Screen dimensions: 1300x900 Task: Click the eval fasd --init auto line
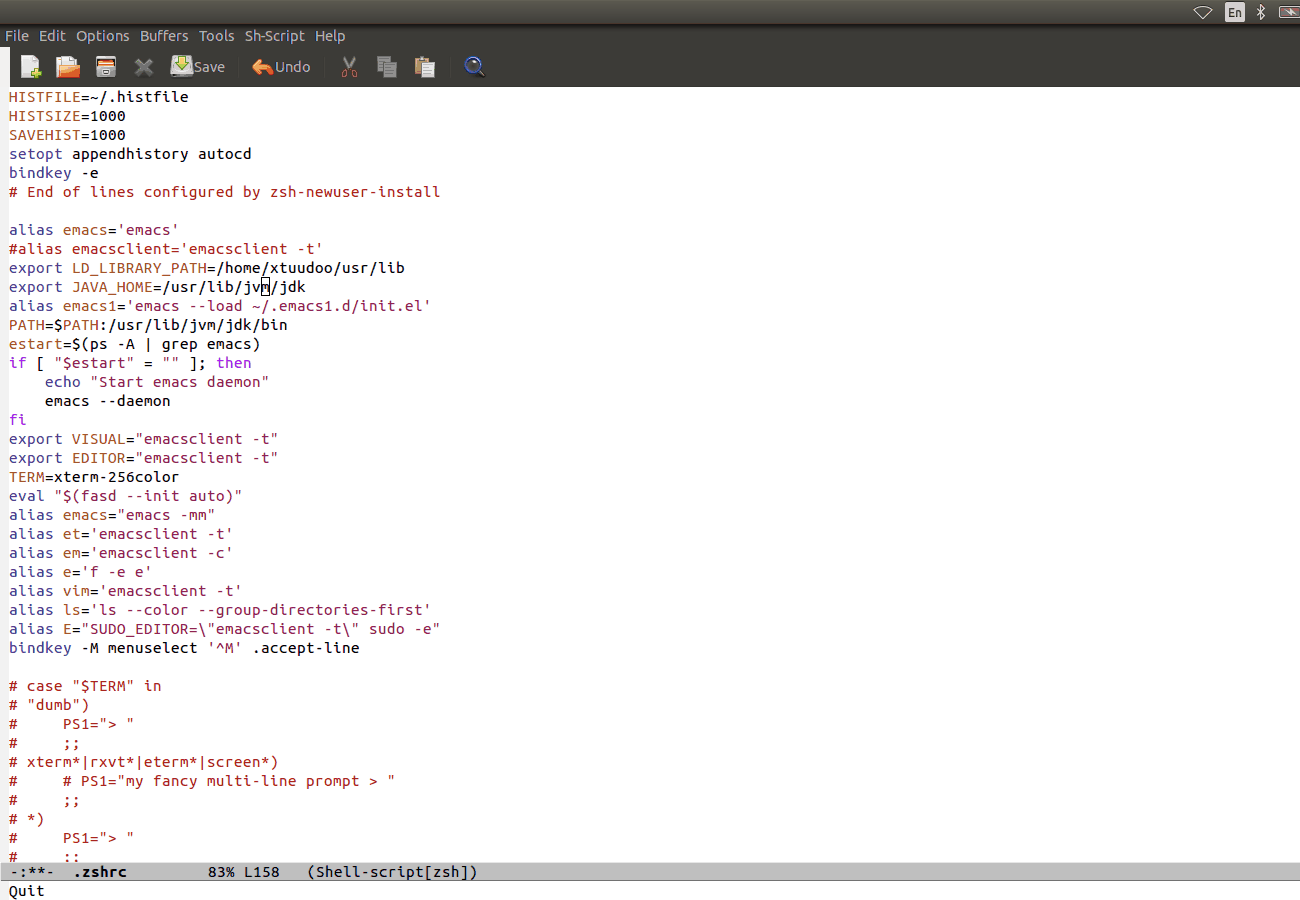[x=126, y=496]
